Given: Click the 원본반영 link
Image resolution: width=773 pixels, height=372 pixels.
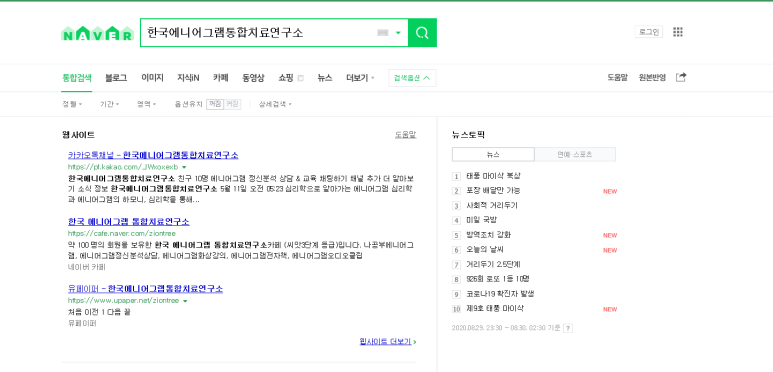Looking at the screenshot, I should pyautogui.click(x=652, y=78).
